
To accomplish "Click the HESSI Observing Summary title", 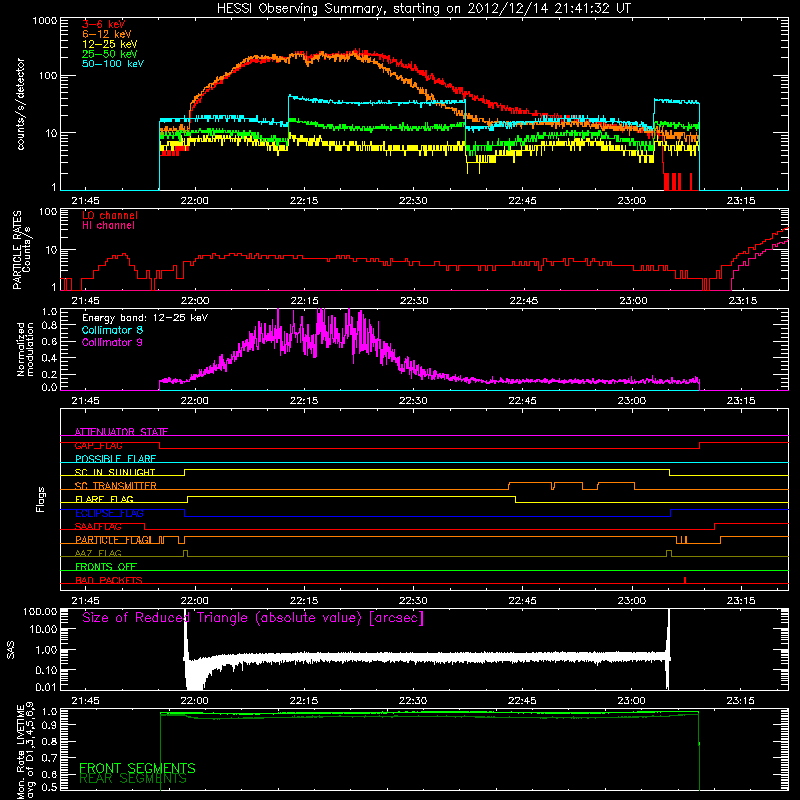I will click(x=423, y=9).
